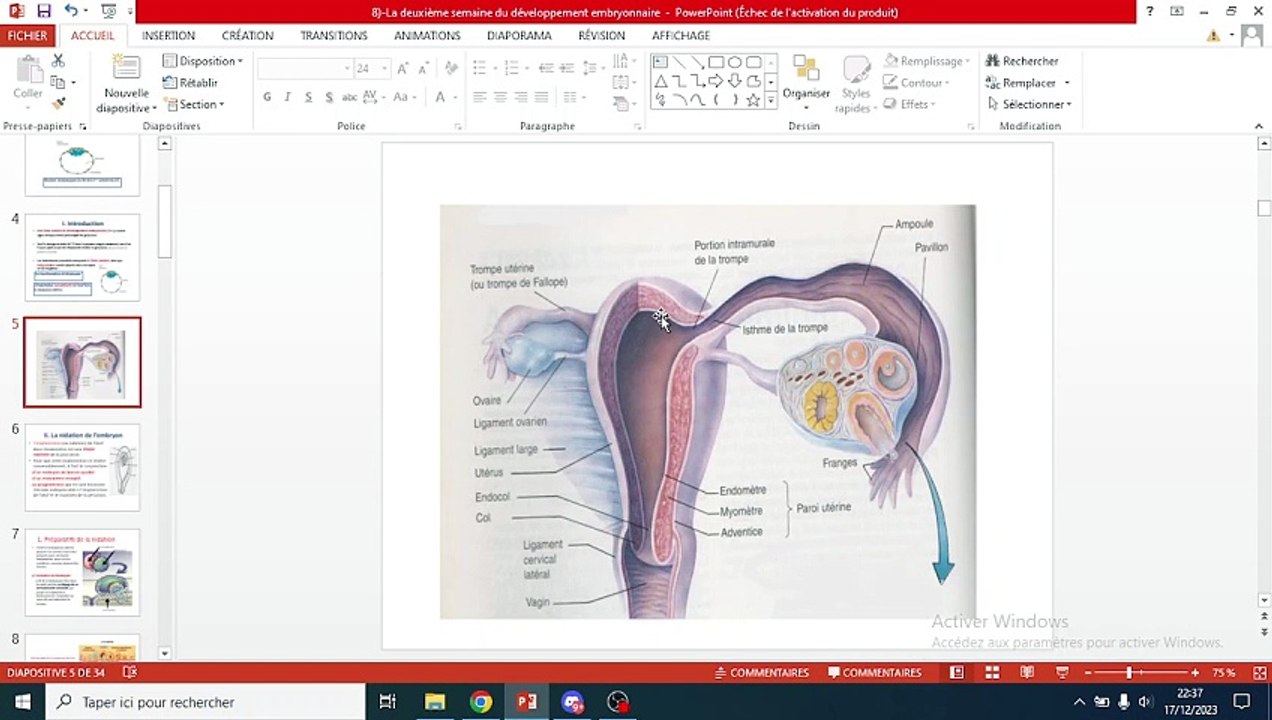1272x720 pixels.
Task: Toggle underline formatting (S)
Action: click(x=308, y=97)
